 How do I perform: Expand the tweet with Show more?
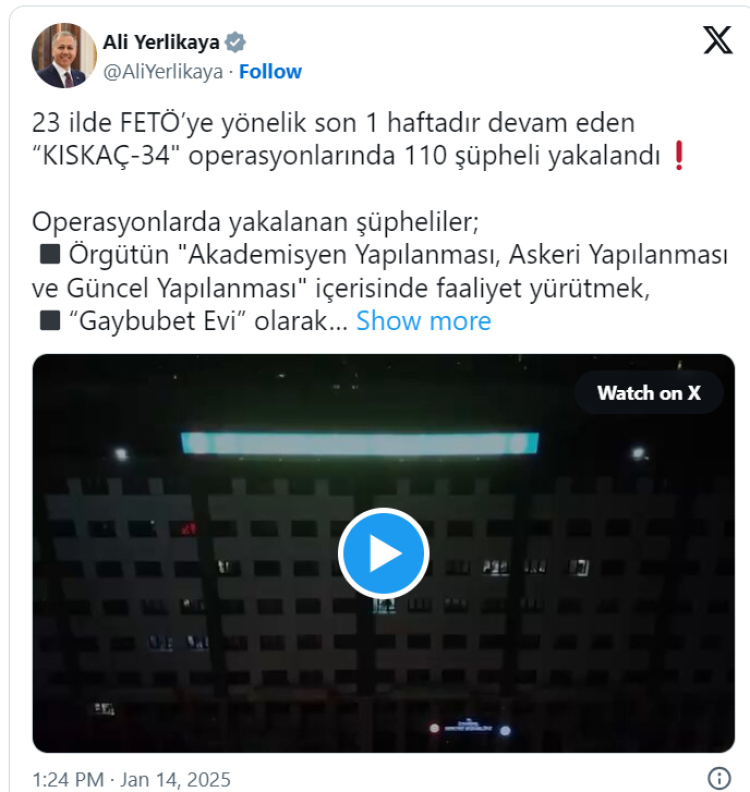[423, 321]
